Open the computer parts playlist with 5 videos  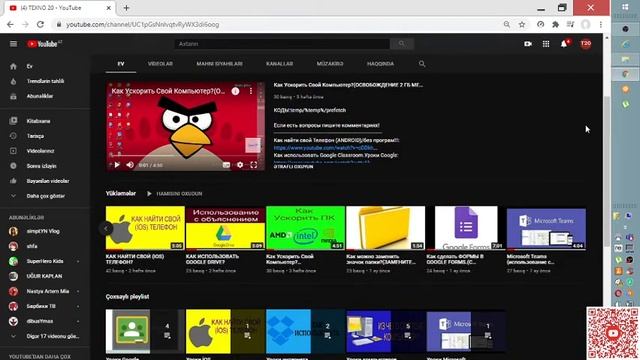coord(386,331)
